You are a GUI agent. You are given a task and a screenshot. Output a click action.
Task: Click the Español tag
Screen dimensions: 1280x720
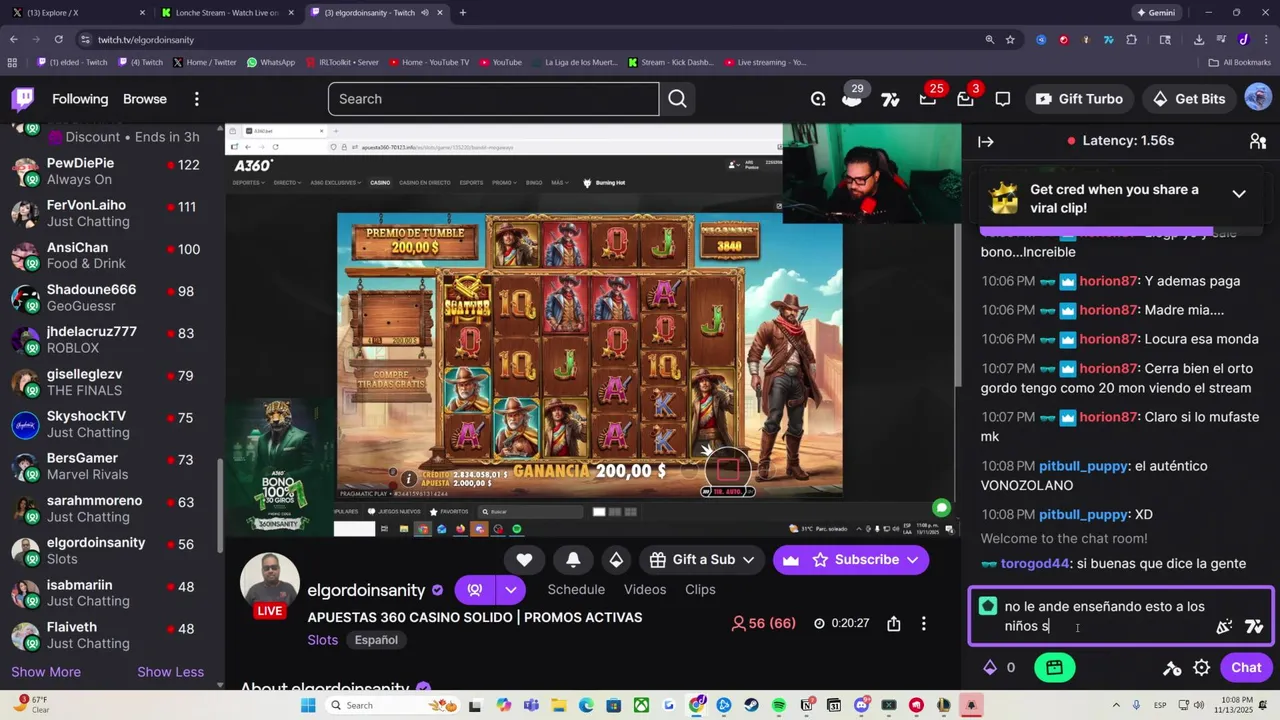(x=376, y=640)
